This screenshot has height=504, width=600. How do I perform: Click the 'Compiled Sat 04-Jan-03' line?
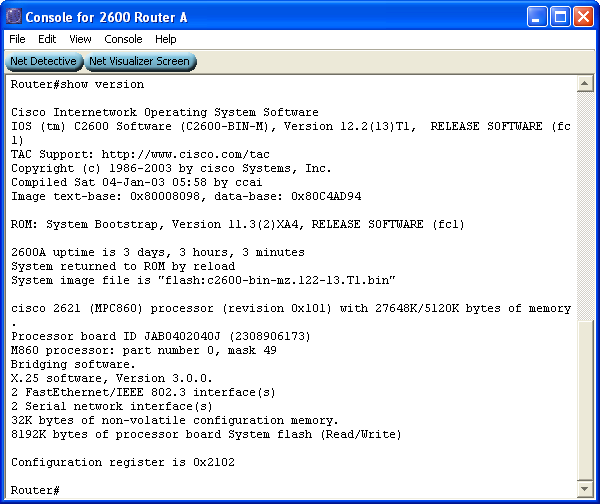(137, 182)
